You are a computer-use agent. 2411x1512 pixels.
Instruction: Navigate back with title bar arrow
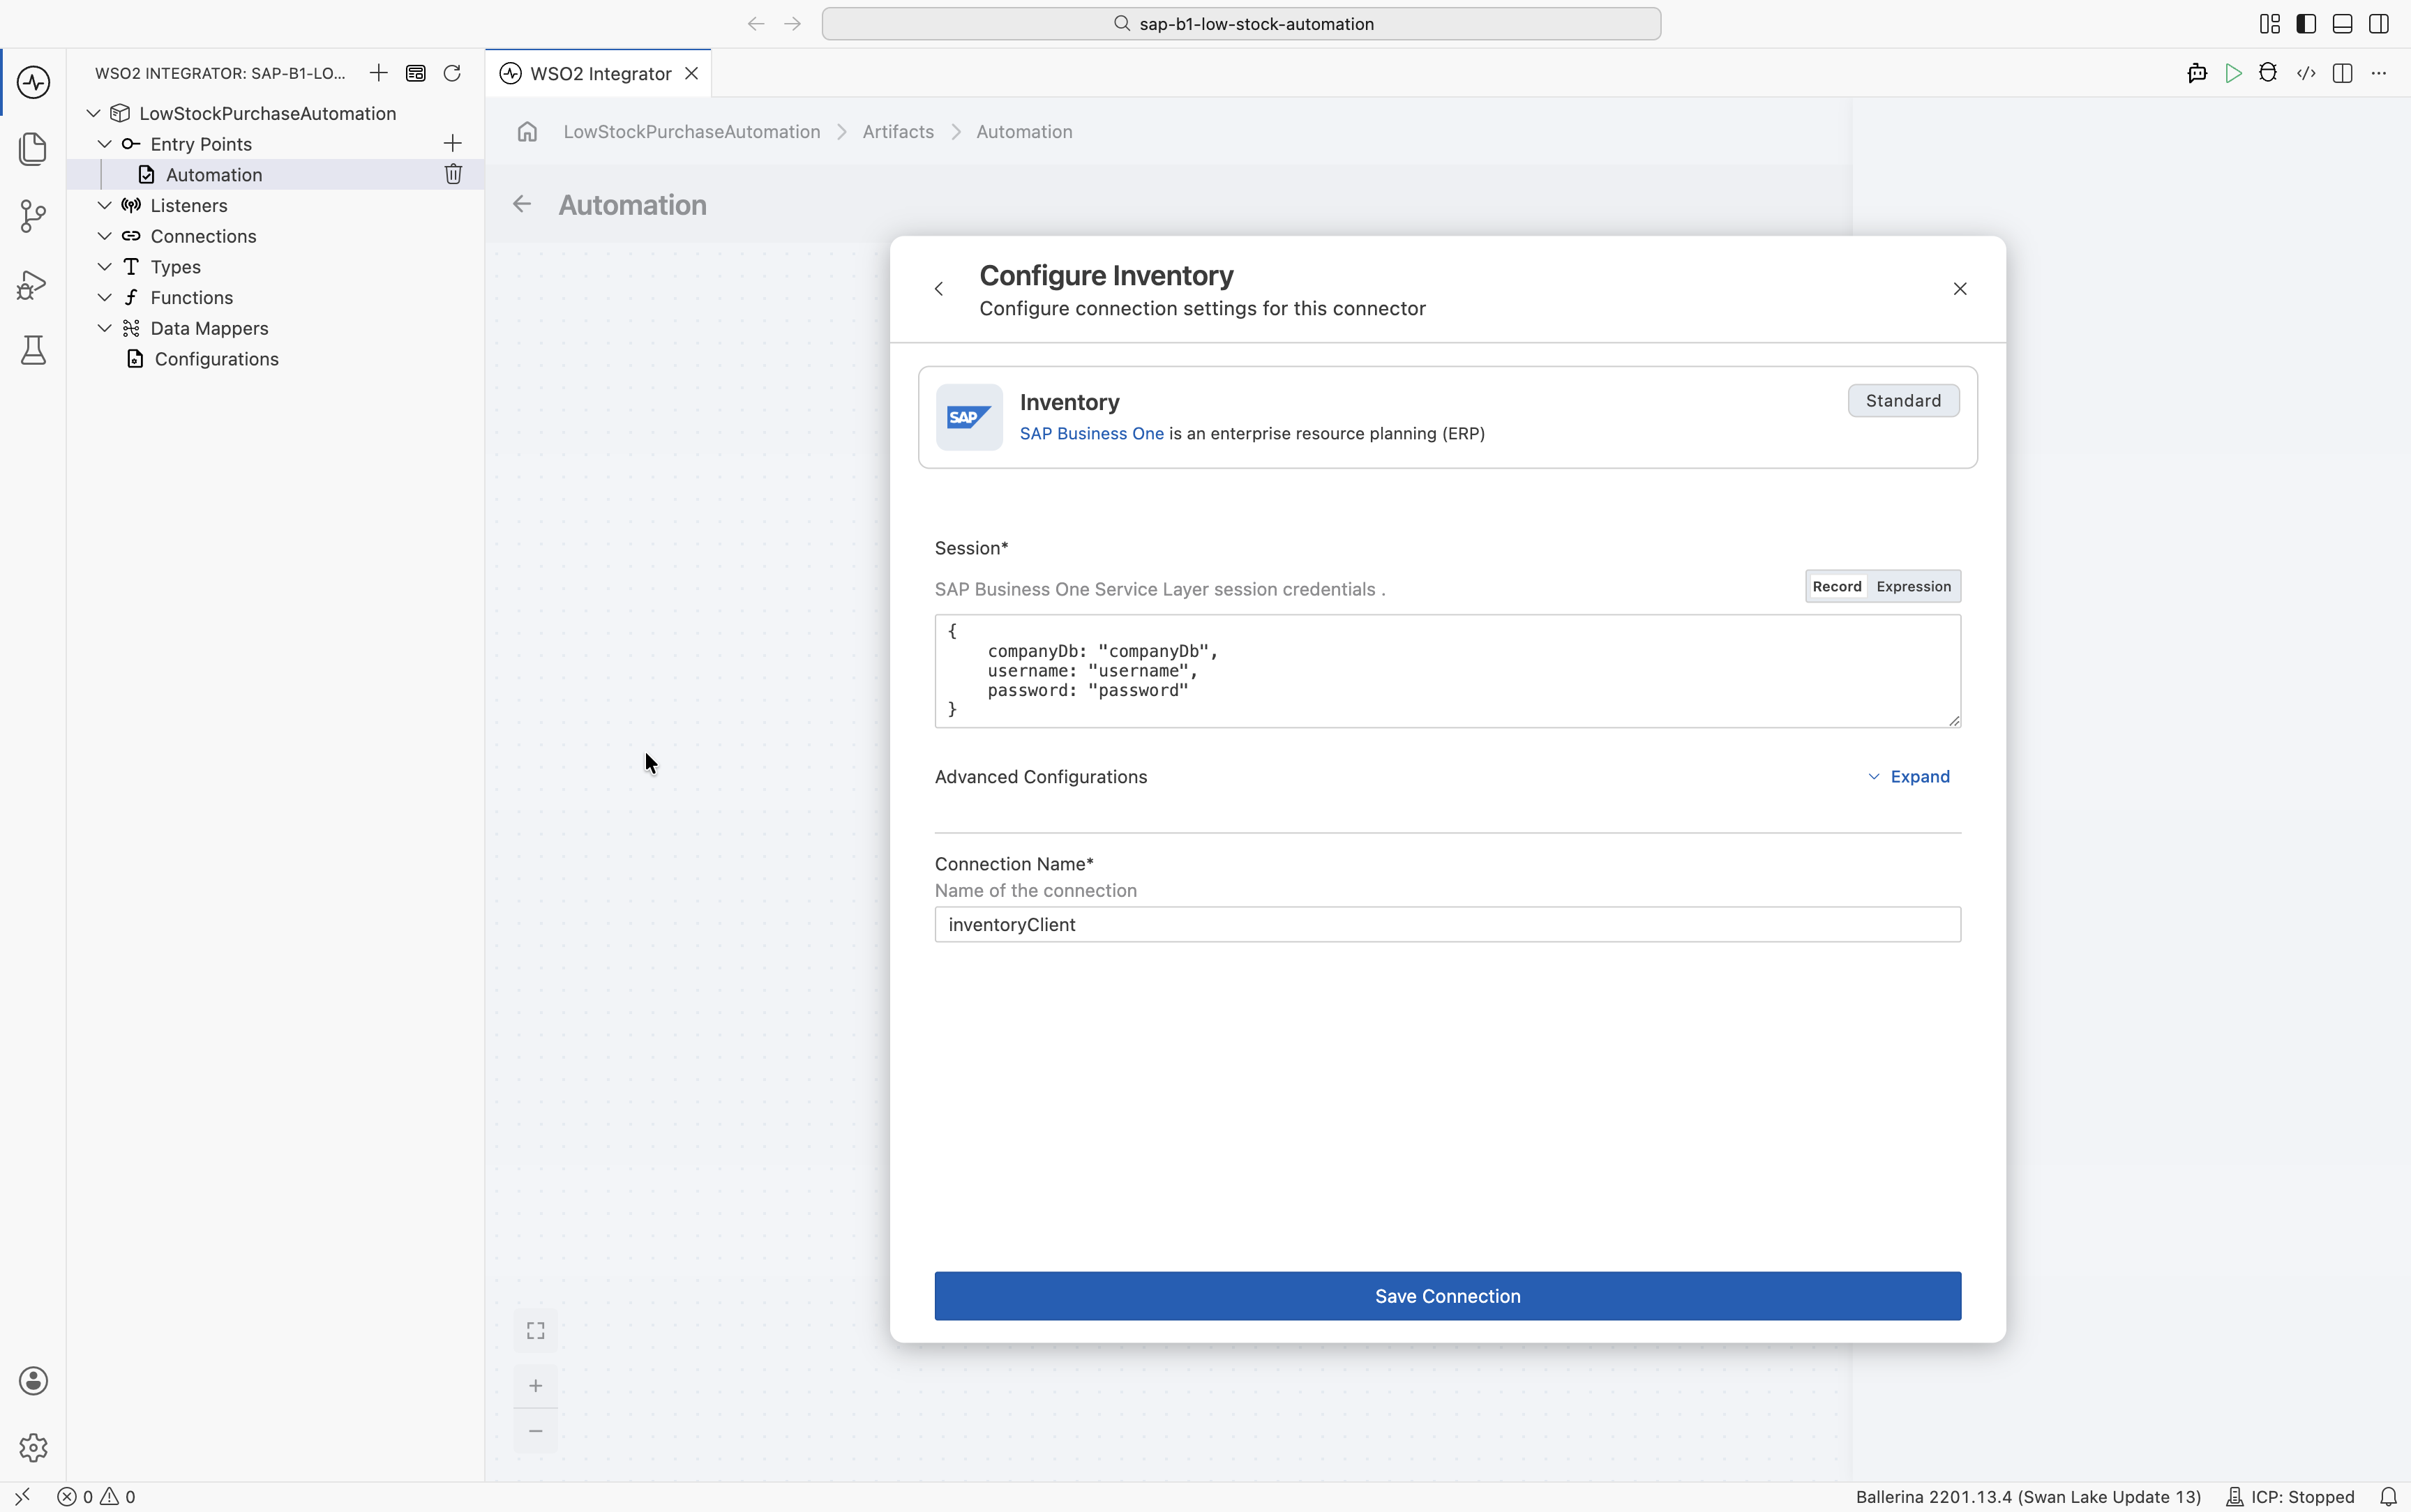756,24
